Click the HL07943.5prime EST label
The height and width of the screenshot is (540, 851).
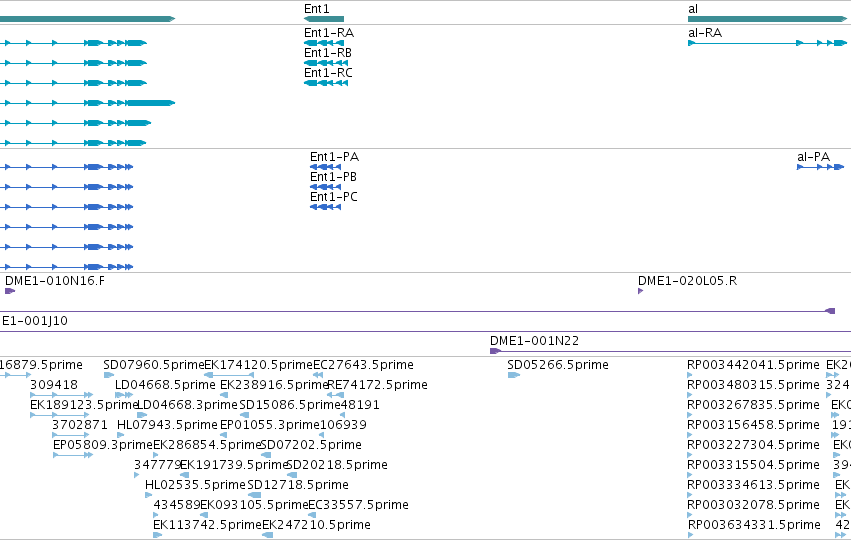pyautogui.click(x=167, y=425)
